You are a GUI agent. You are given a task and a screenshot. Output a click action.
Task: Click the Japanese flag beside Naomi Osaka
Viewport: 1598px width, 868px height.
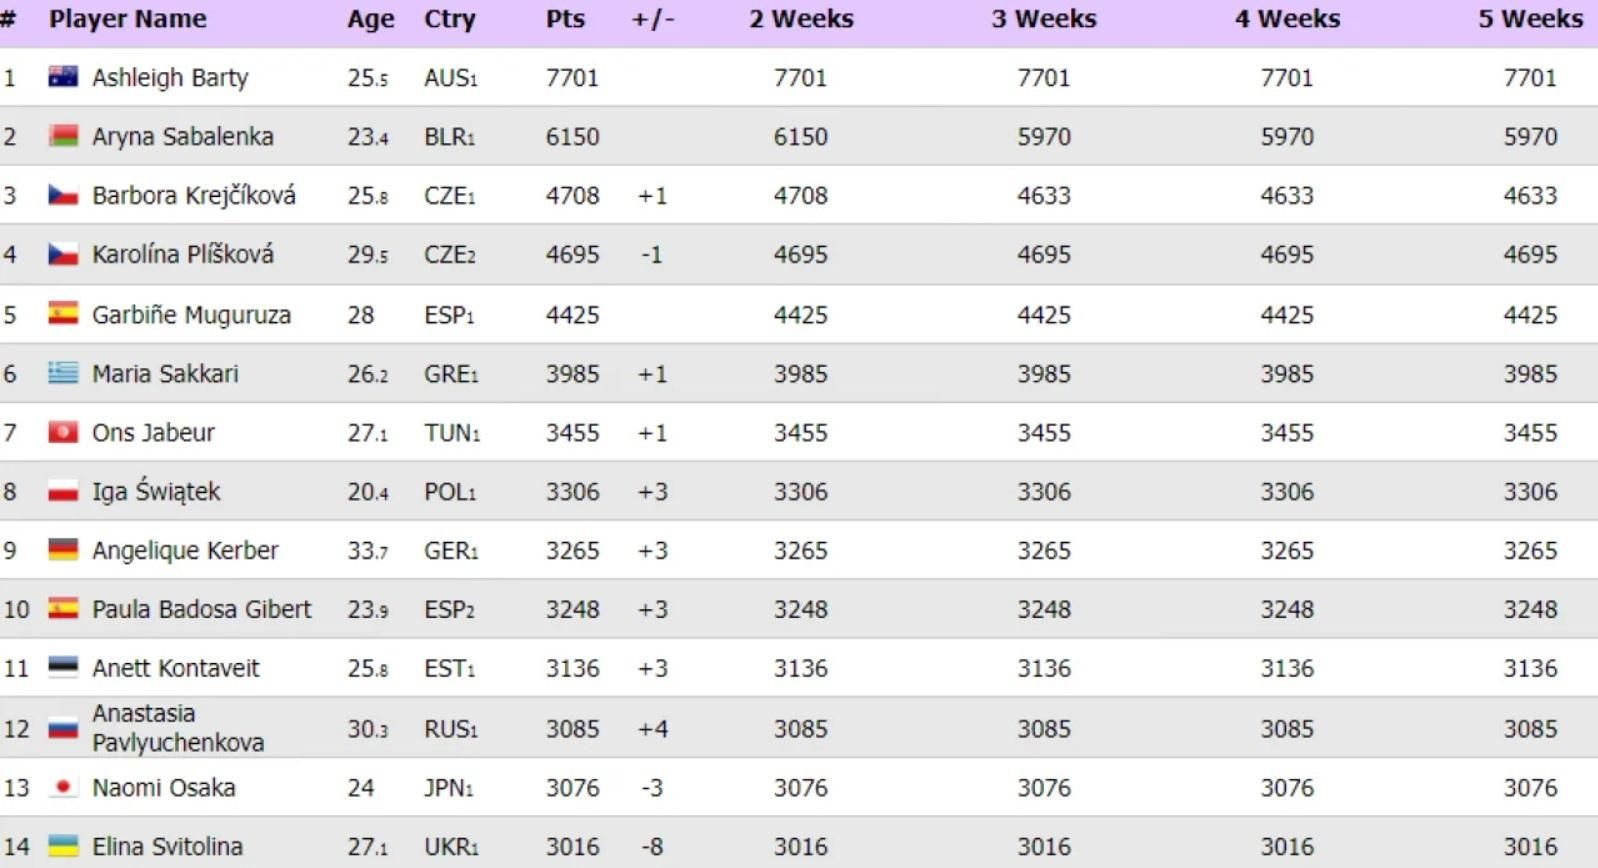click(x=63, y=787)
